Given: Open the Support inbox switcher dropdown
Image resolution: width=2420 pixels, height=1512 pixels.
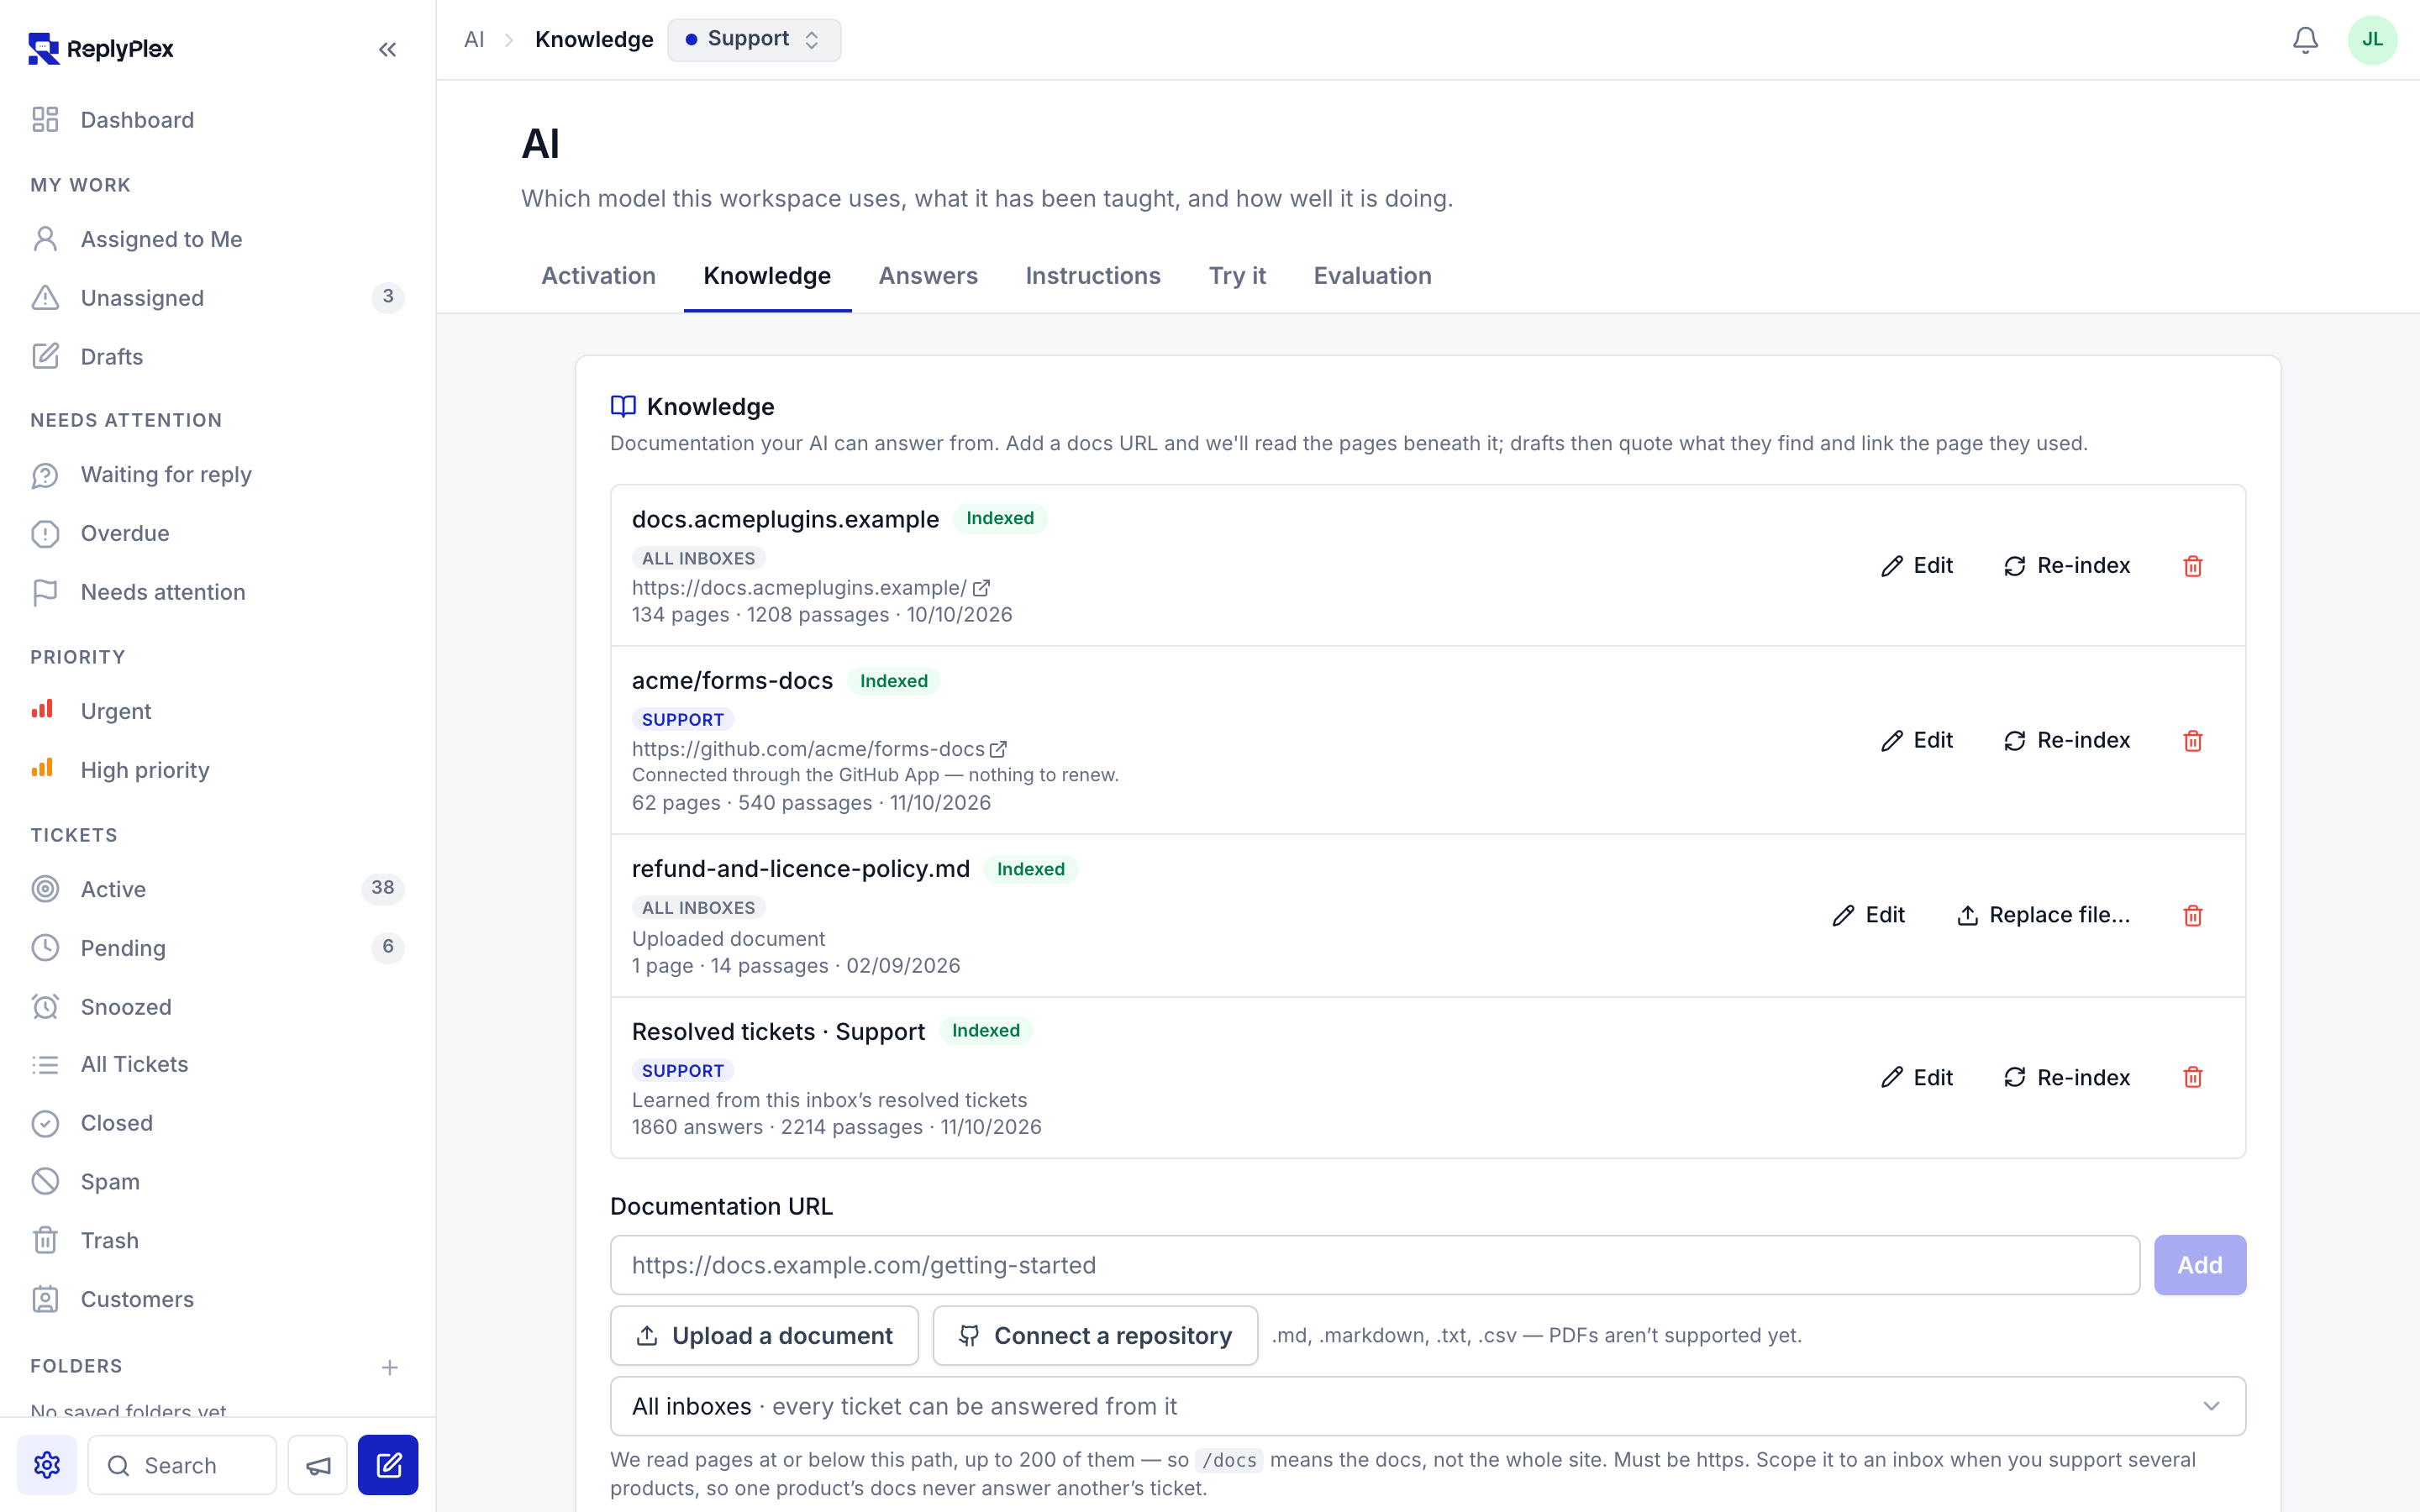Looking at the screenshot, I should 754,40.
